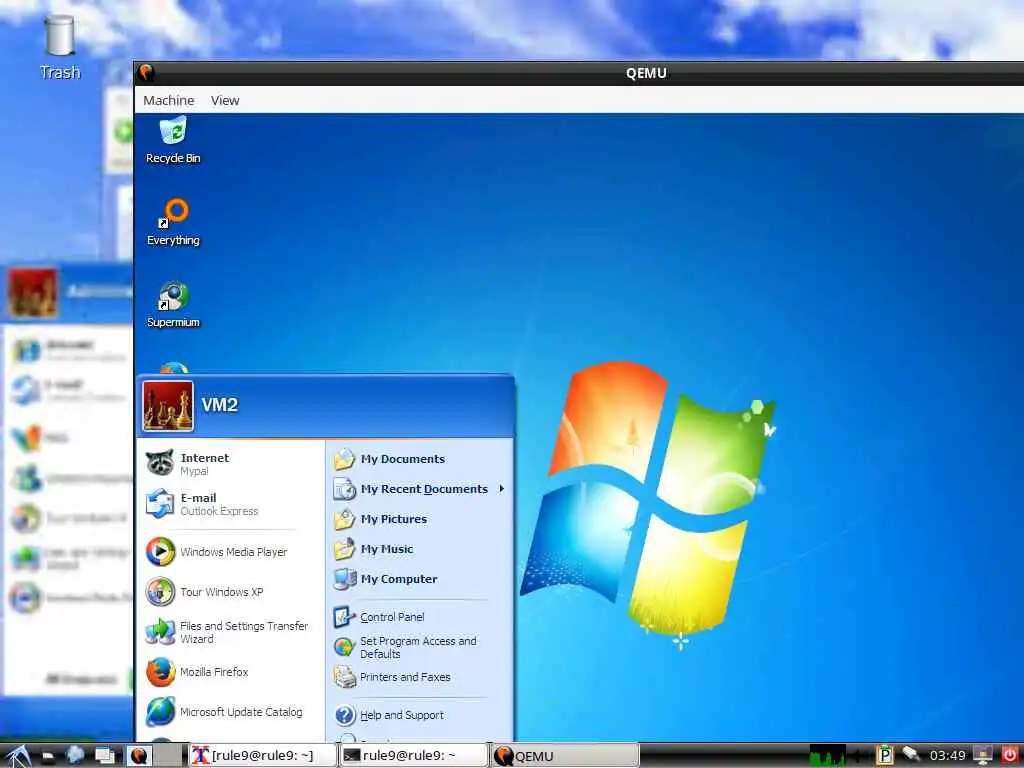Image resolution: width=1024 pixels, height=768 pixels.
Task: Open Mypal raccoon Internet icon
Action: [x=159, y=463]
